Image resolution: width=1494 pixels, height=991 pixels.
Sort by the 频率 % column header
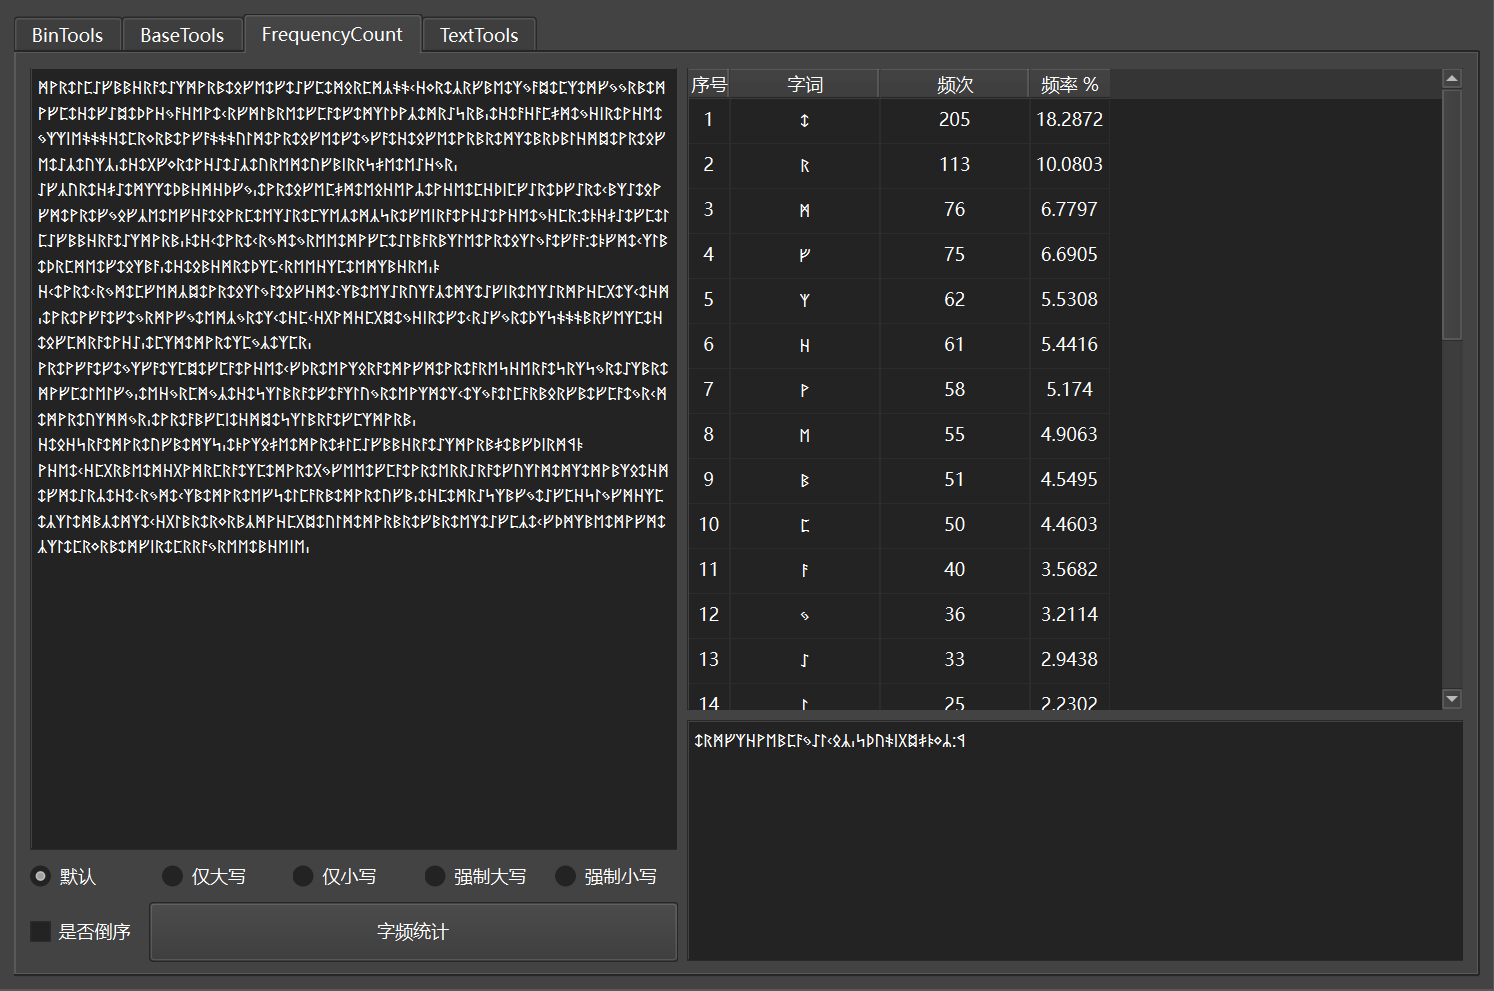click(x=1069, y=85)
